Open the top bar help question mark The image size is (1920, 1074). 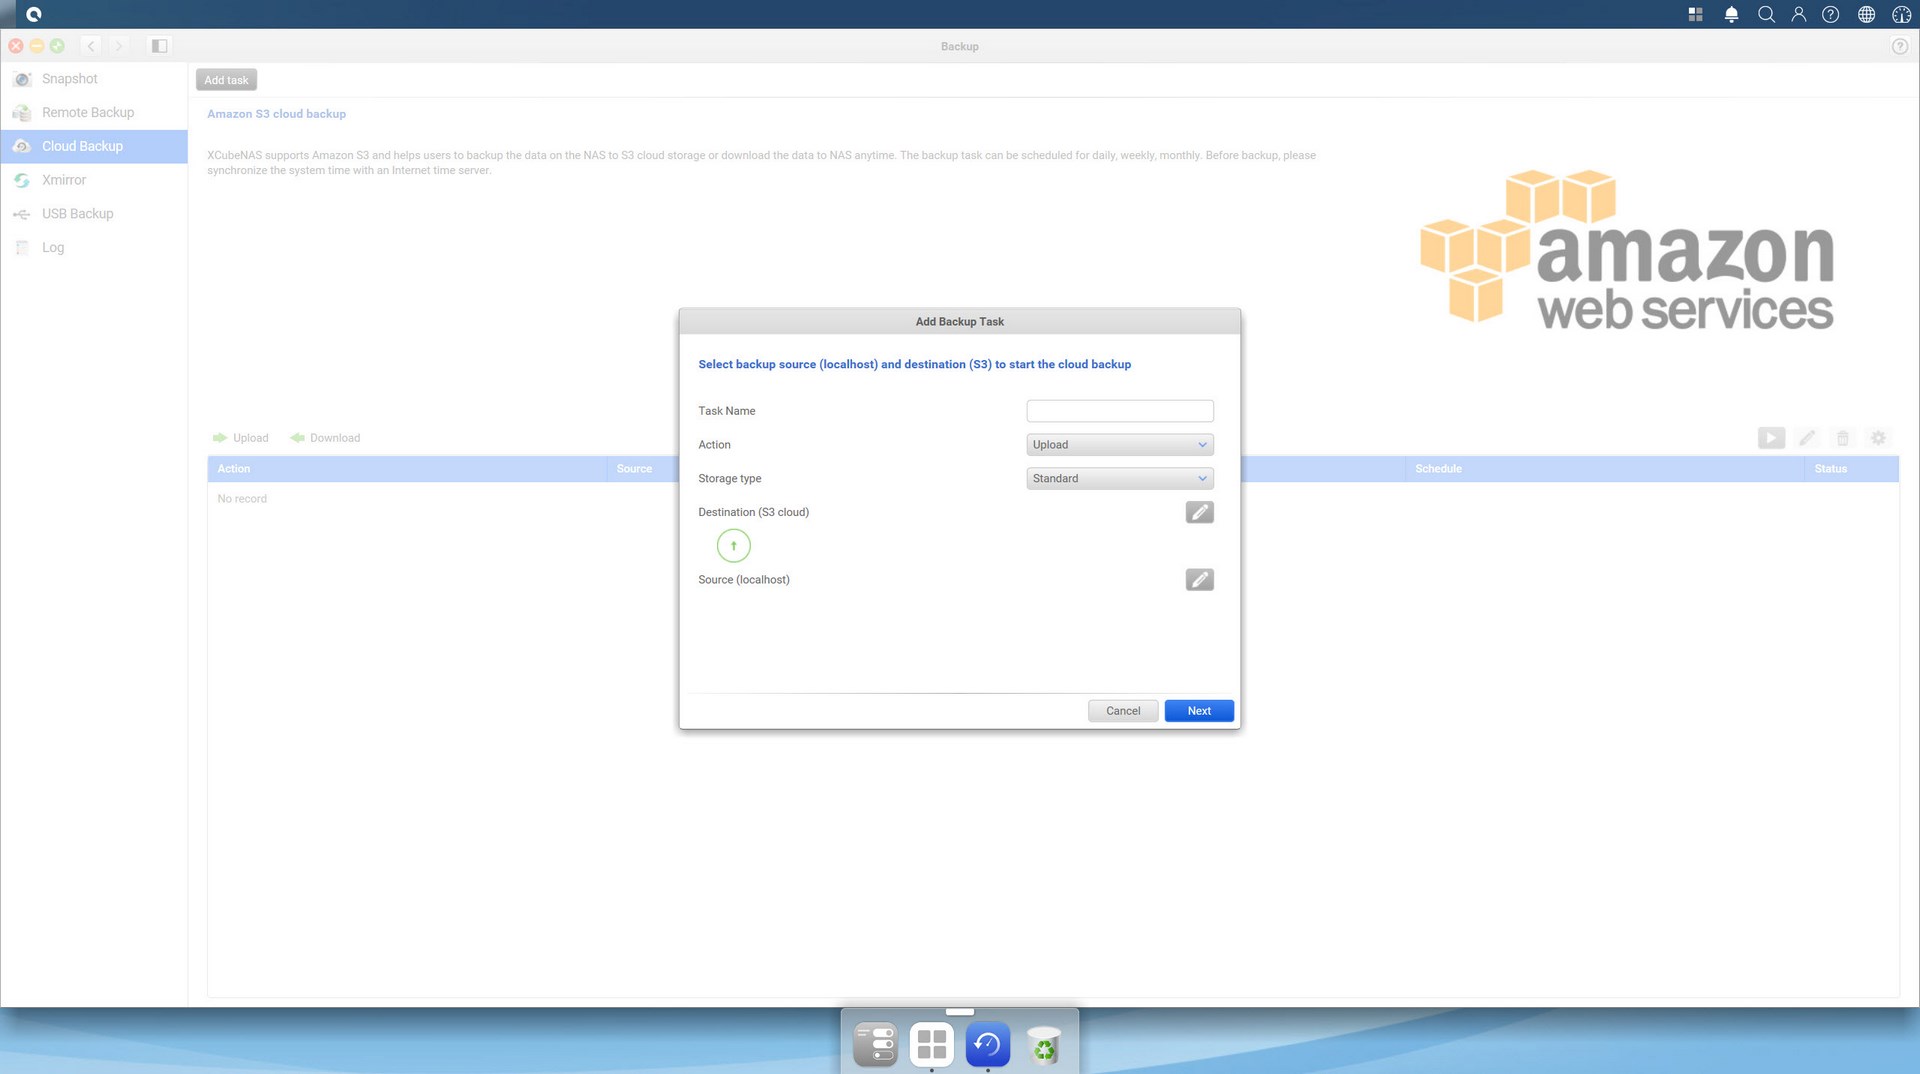1830,14
